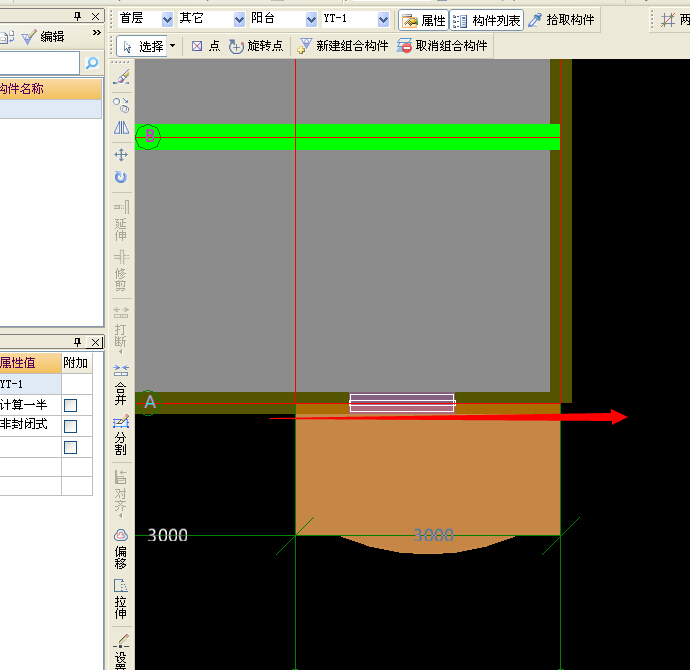Click the 延伸 extend tool
Image resolution: width=690 pixels, height=670 pixels.
pyautogui.click(x=121, y=220)
